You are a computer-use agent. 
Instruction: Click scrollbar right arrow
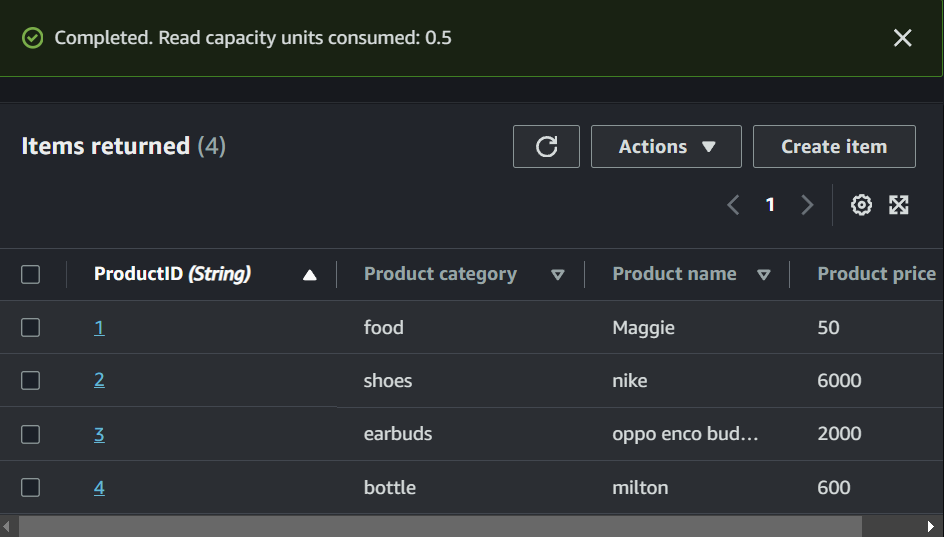click(932, 526)
